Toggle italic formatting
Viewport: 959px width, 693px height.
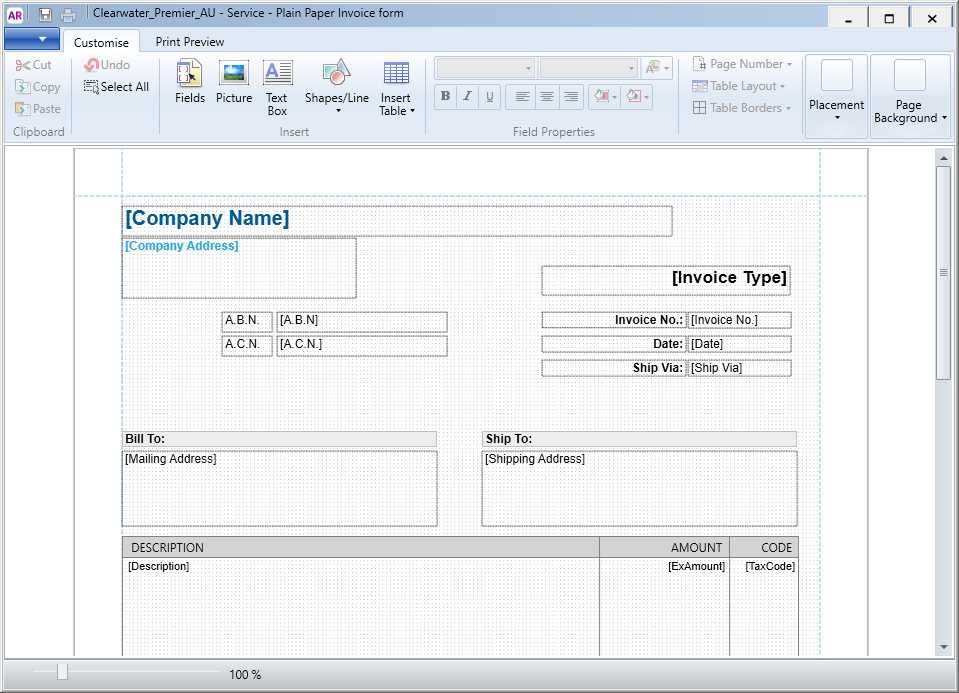(467, 96)
